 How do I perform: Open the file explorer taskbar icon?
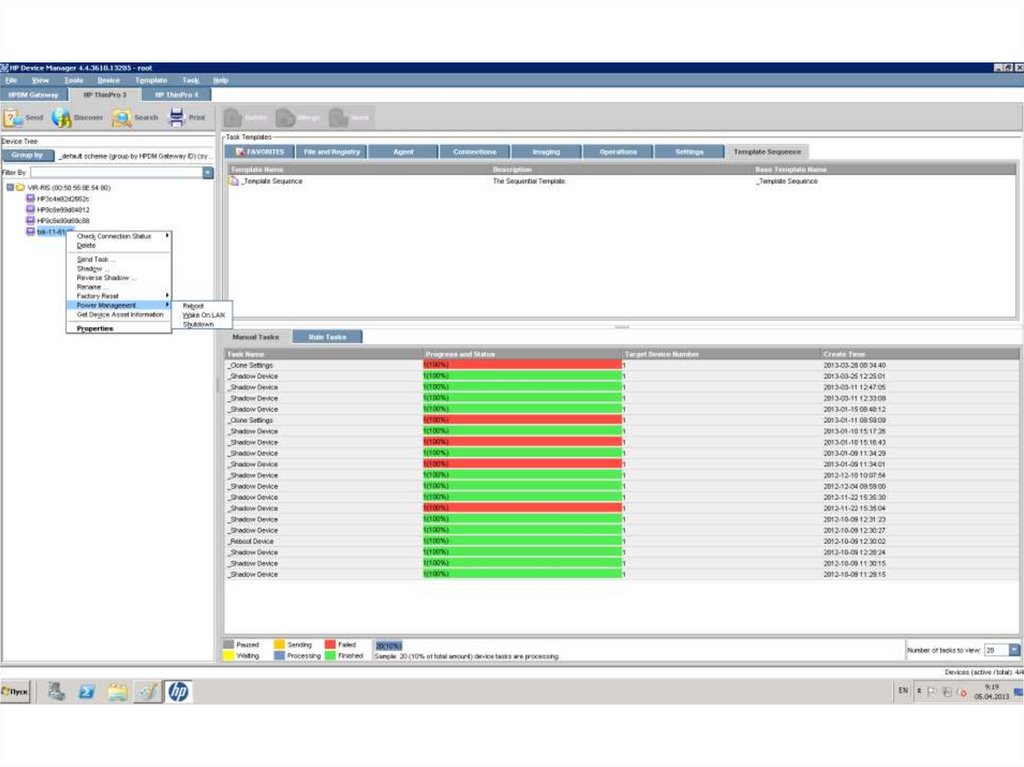(x=118, y=691)
